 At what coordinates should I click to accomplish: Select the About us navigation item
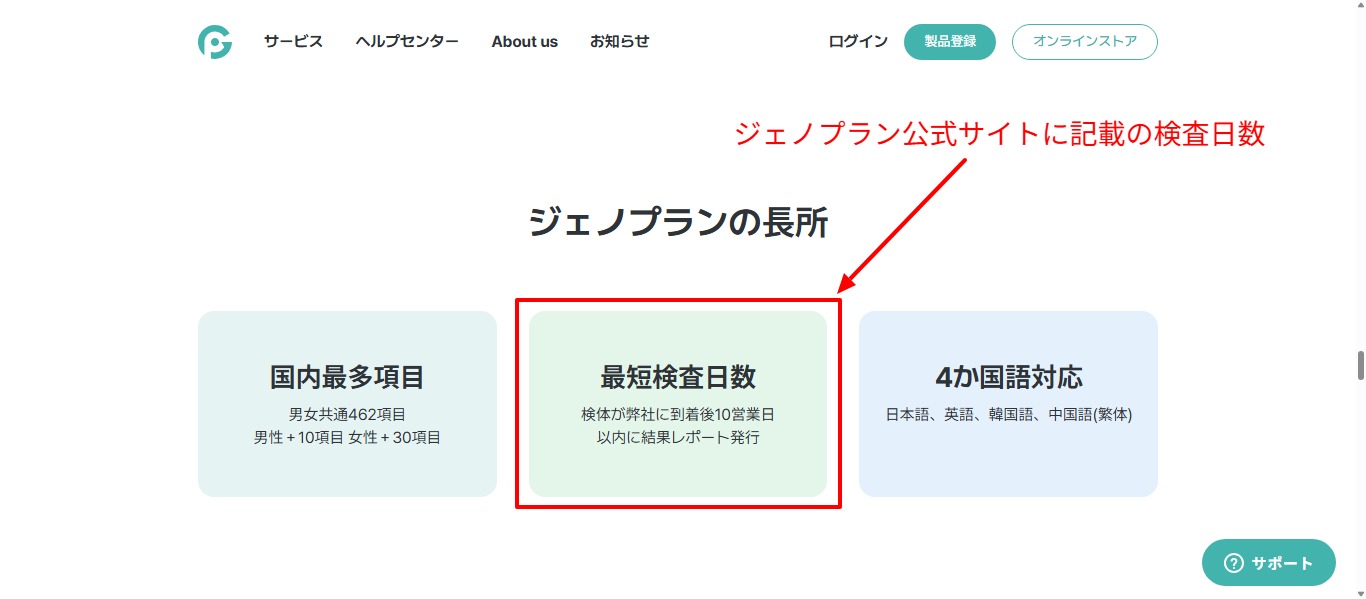524,41
